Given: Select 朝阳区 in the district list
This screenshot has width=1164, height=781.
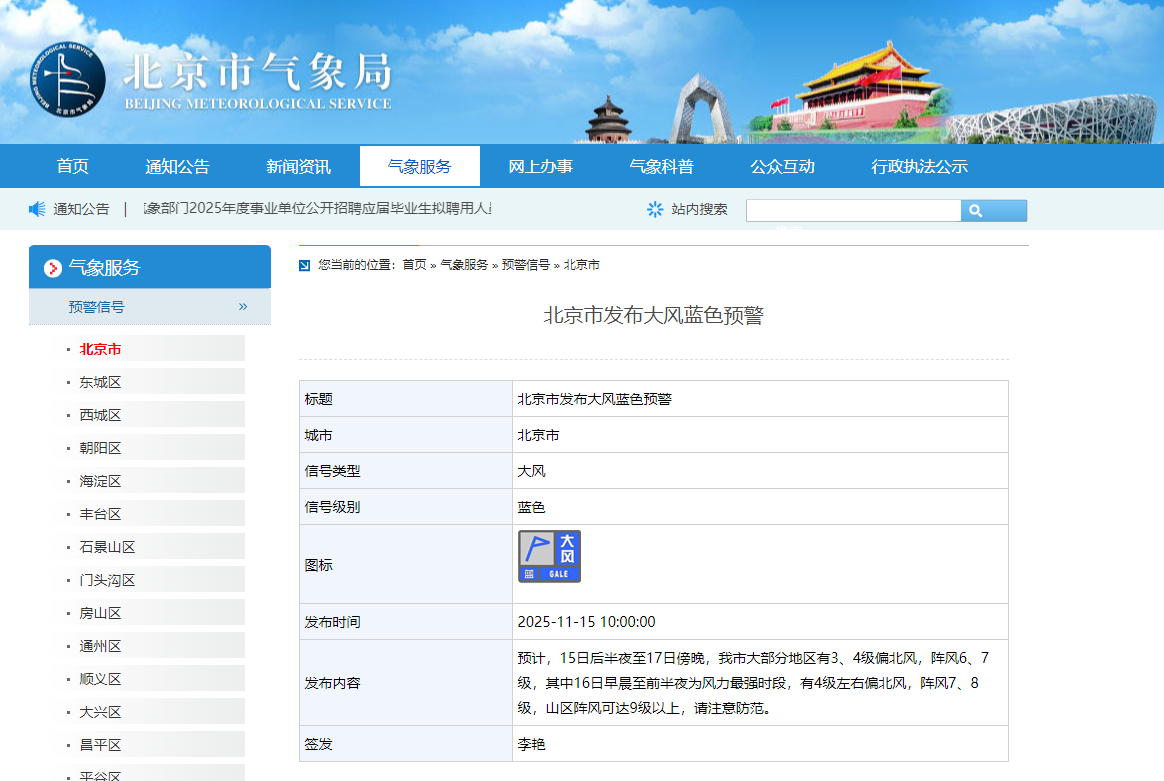Looking at the screenshot, I should tap(100, 448).
